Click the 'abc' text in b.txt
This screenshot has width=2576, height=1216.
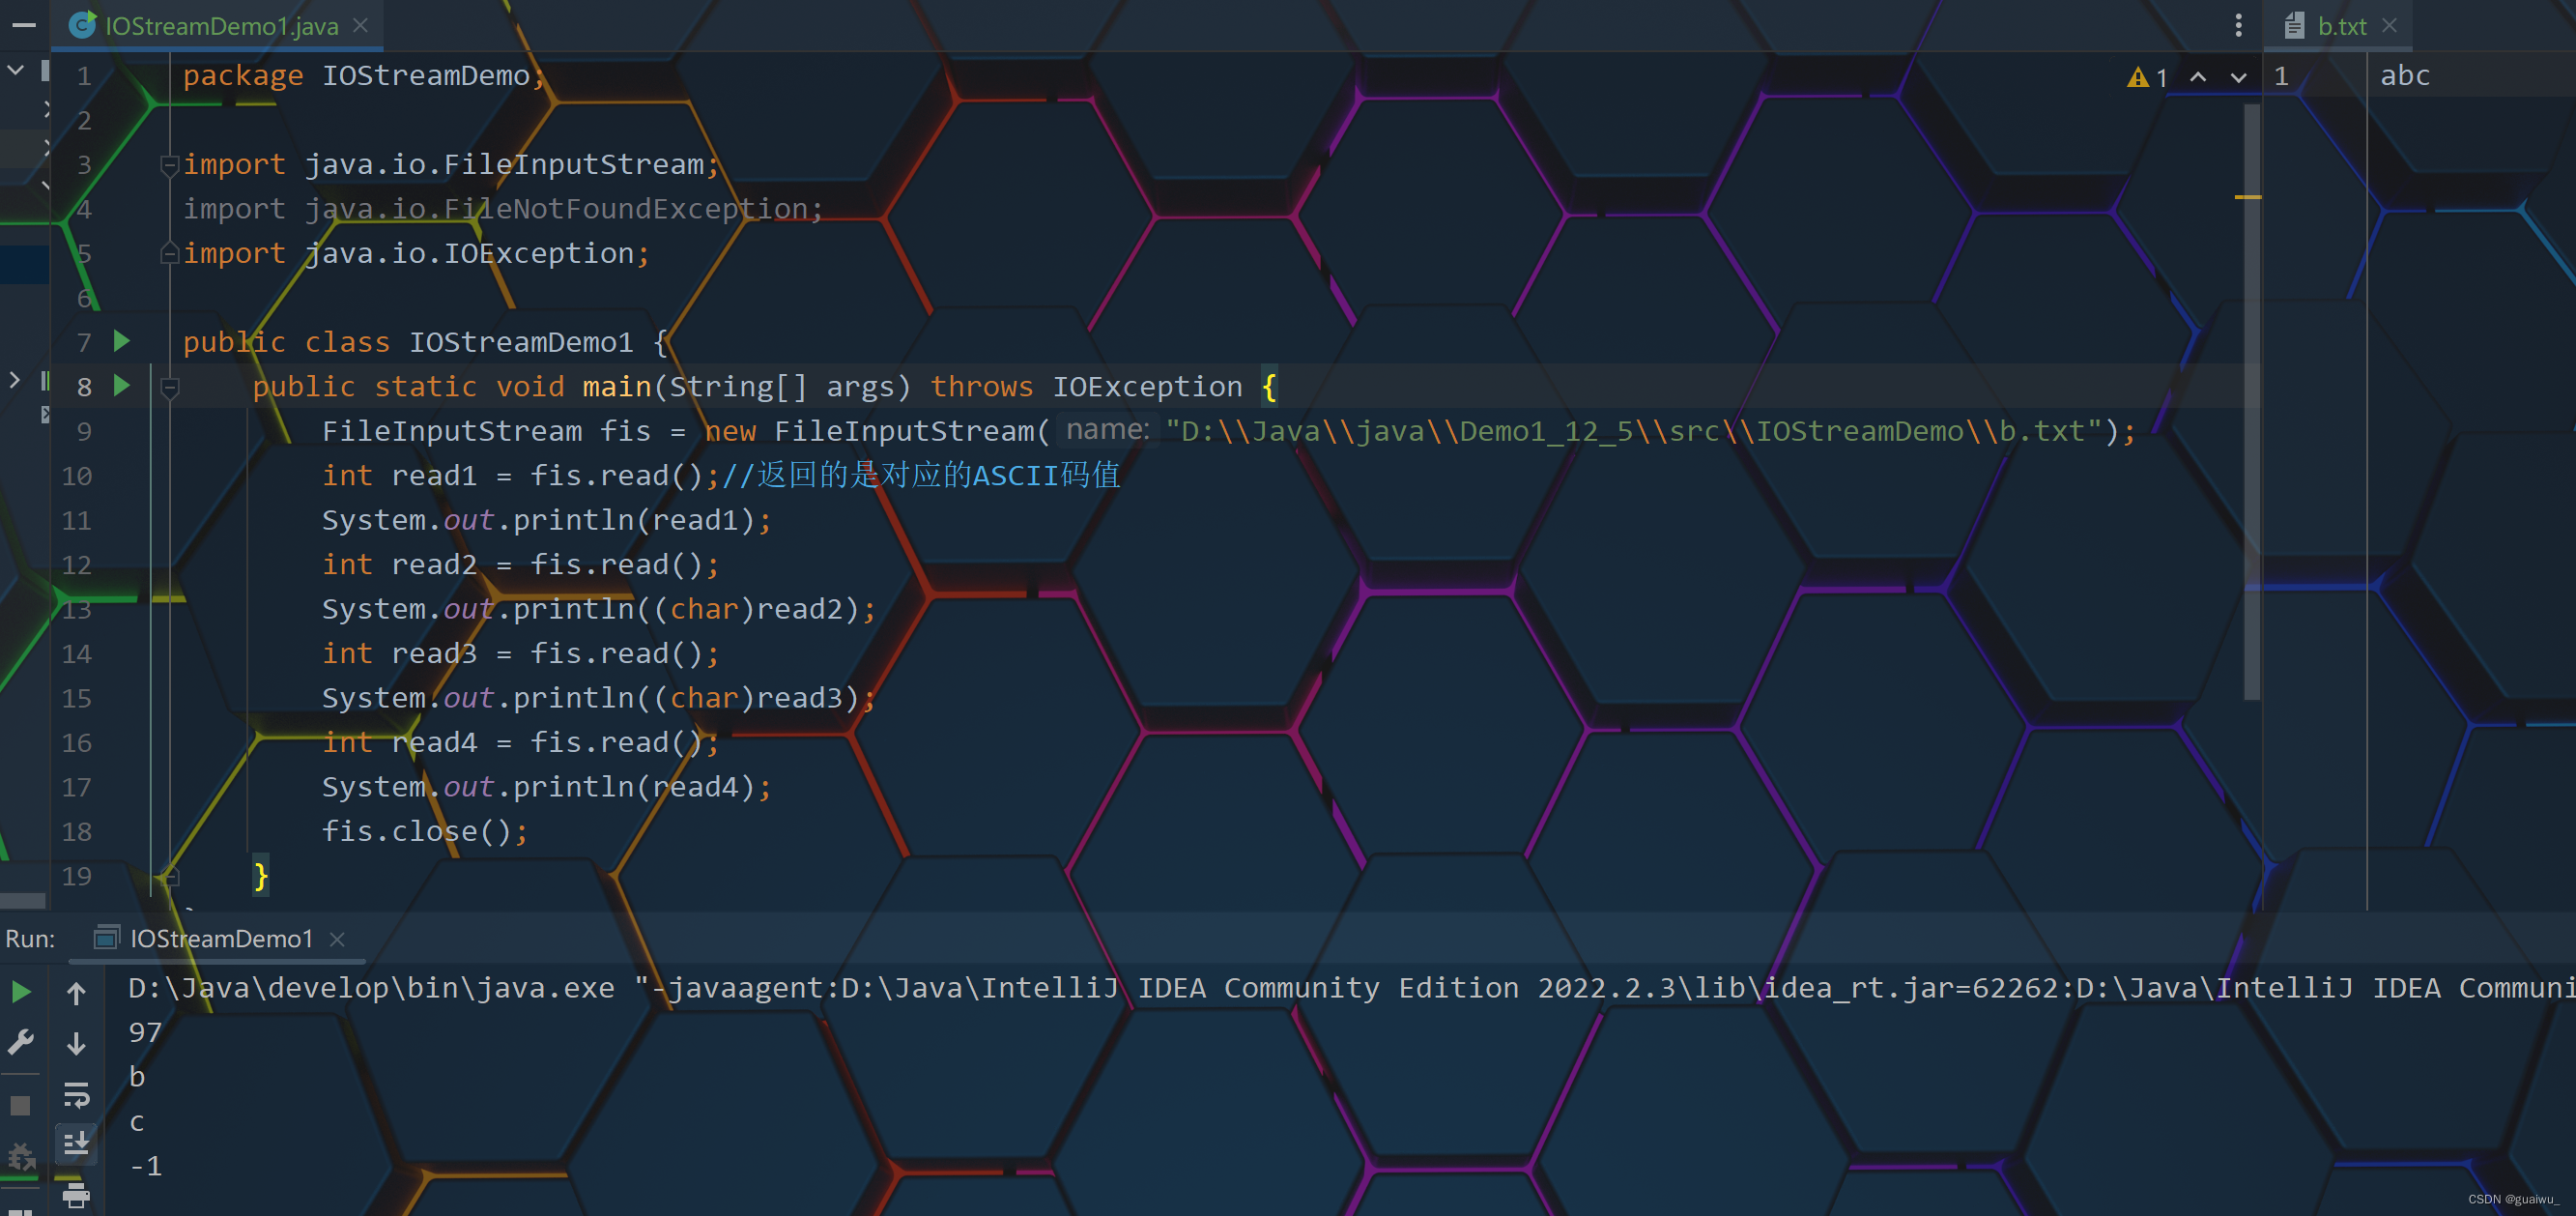[2404, 76]
